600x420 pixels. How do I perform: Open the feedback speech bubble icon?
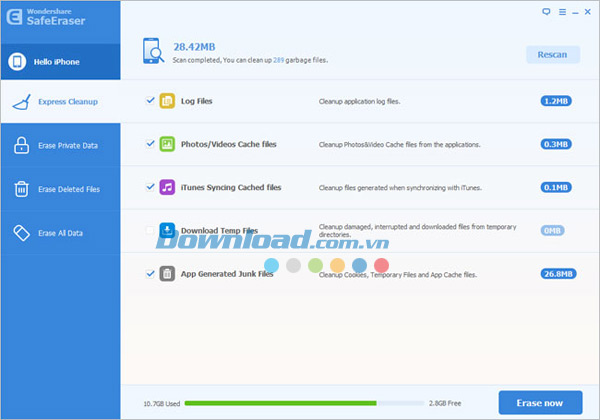tap(545, 12)
